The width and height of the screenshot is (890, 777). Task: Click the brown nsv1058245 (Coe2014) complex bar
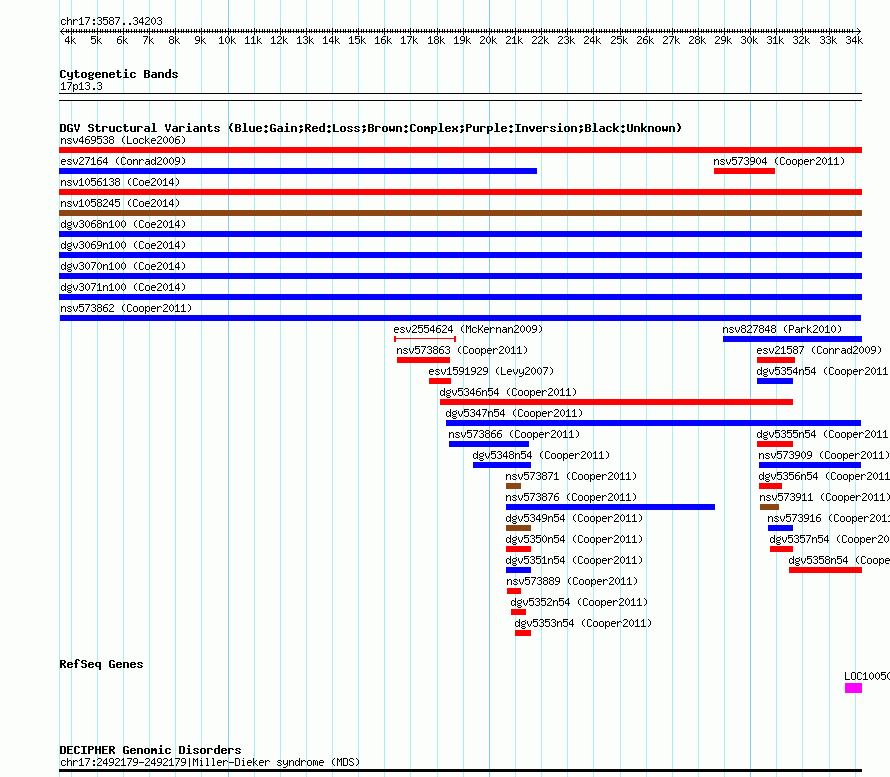pyautogui.click(x=460, y=213)
